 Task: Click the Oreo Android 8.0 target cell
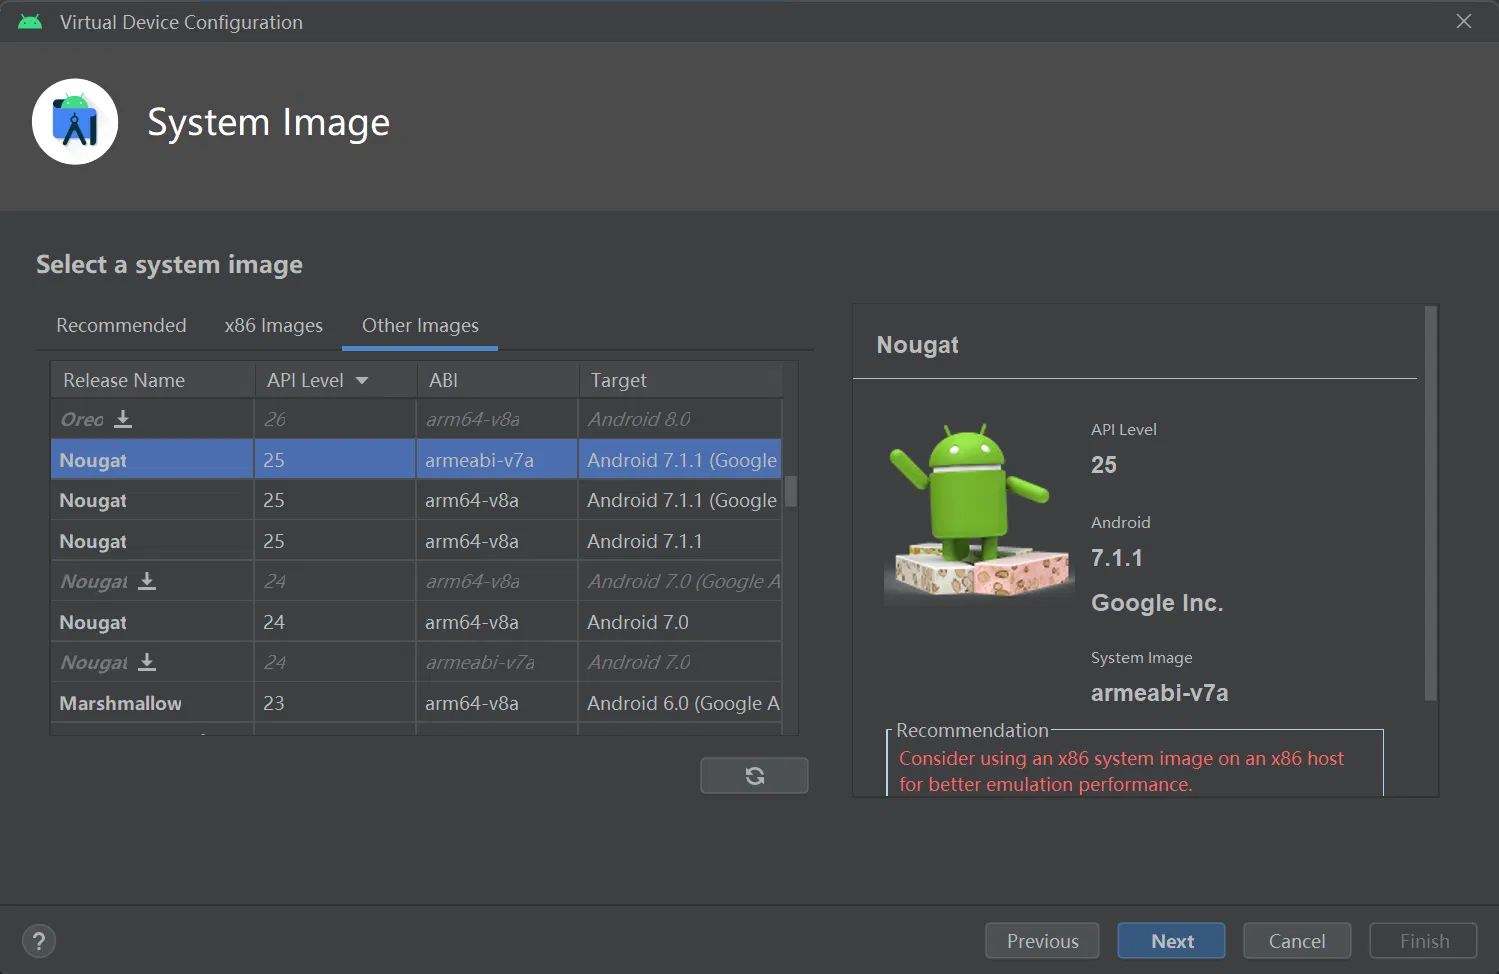[x=680, y=419]
